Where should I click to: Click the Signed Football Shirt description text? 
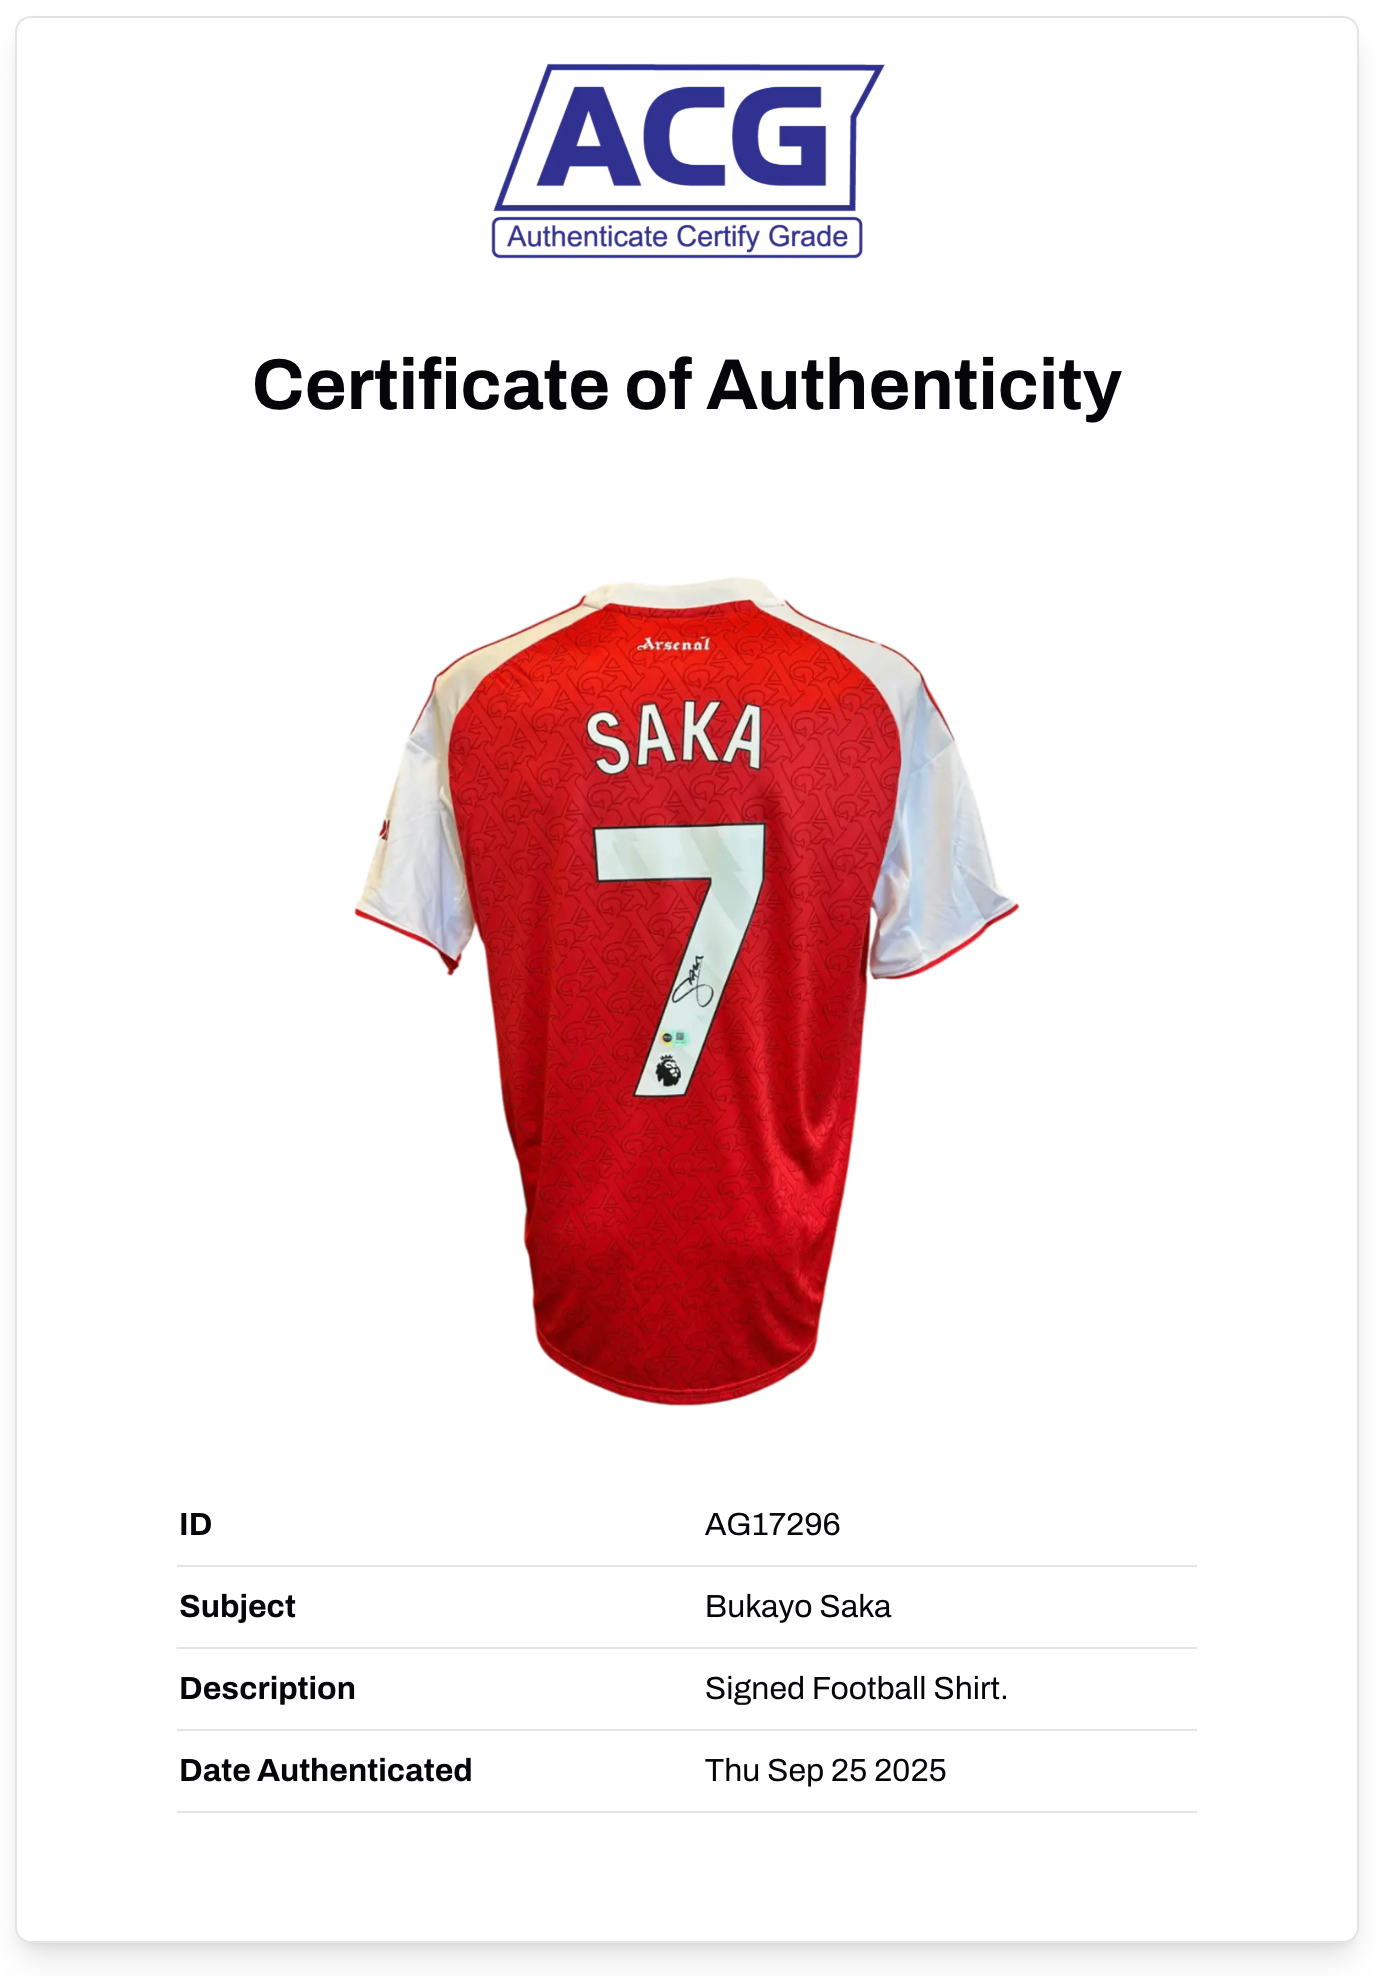point(855,1688)
